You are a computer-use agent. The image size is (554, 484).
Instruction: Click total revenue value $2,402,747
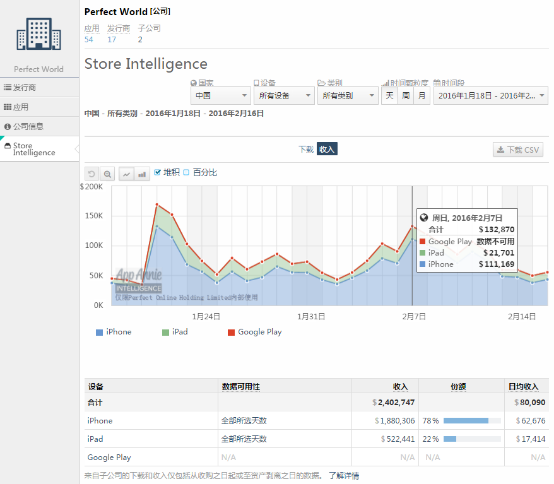tap(393, 402)
